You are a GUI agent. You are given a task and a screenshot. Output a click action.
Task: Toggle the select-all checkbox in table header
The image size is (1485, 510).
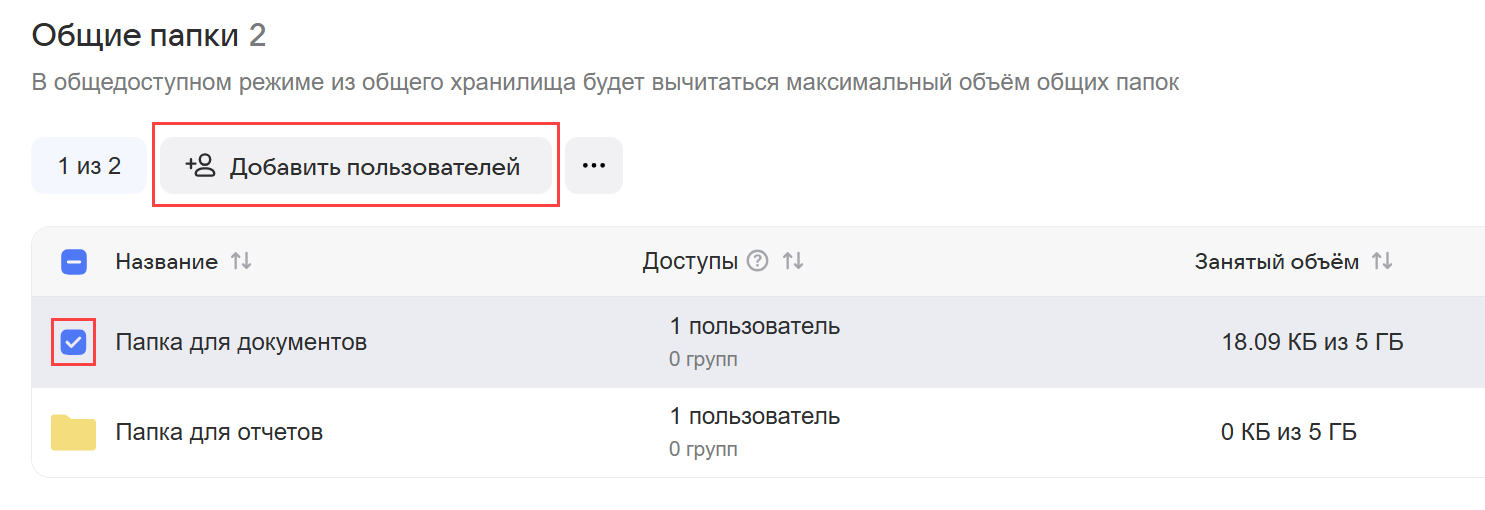tap(74, 262)
